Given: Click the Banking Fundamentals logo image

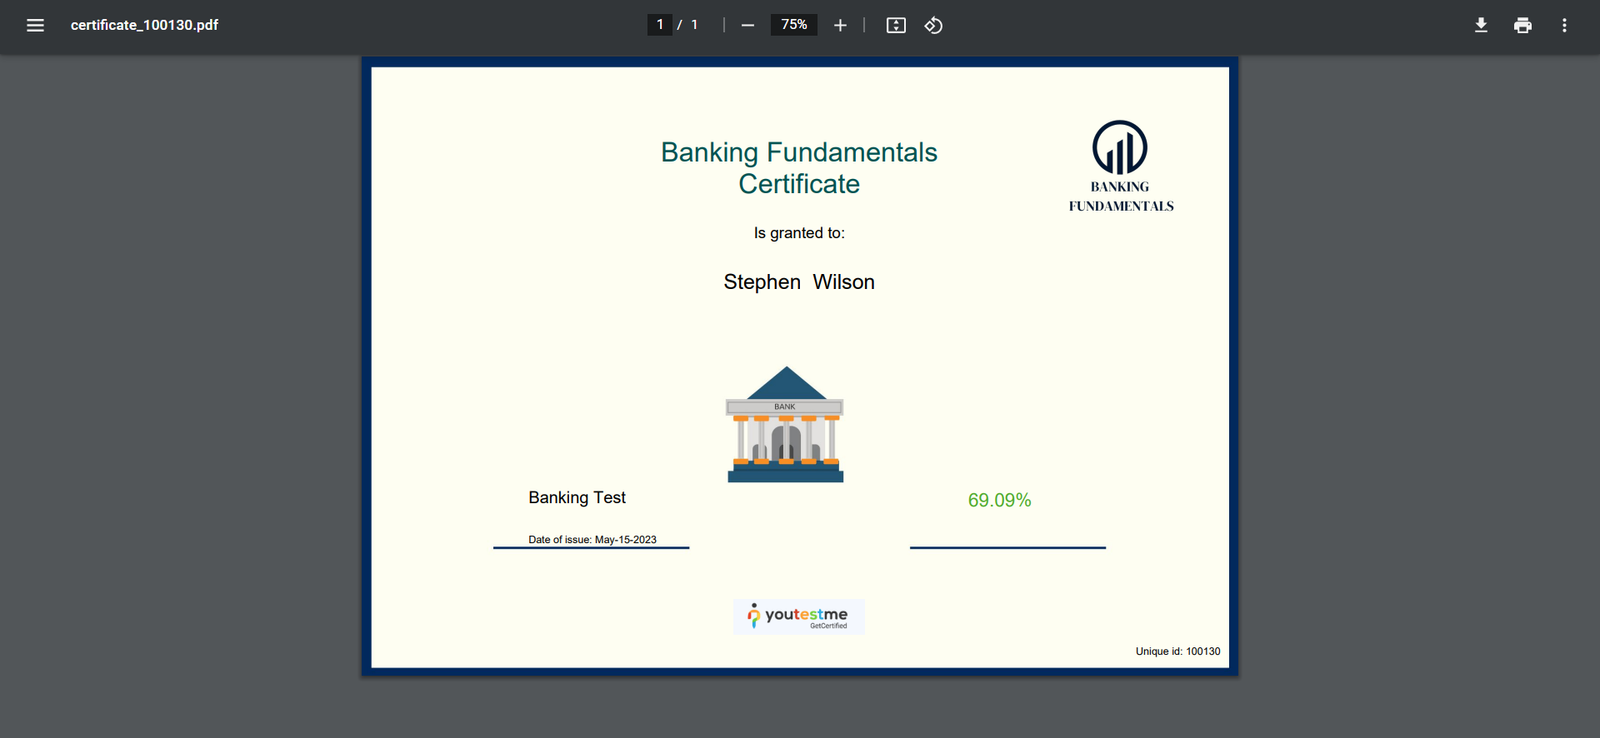Looking at the screenshot, I should coord(1120,166).
